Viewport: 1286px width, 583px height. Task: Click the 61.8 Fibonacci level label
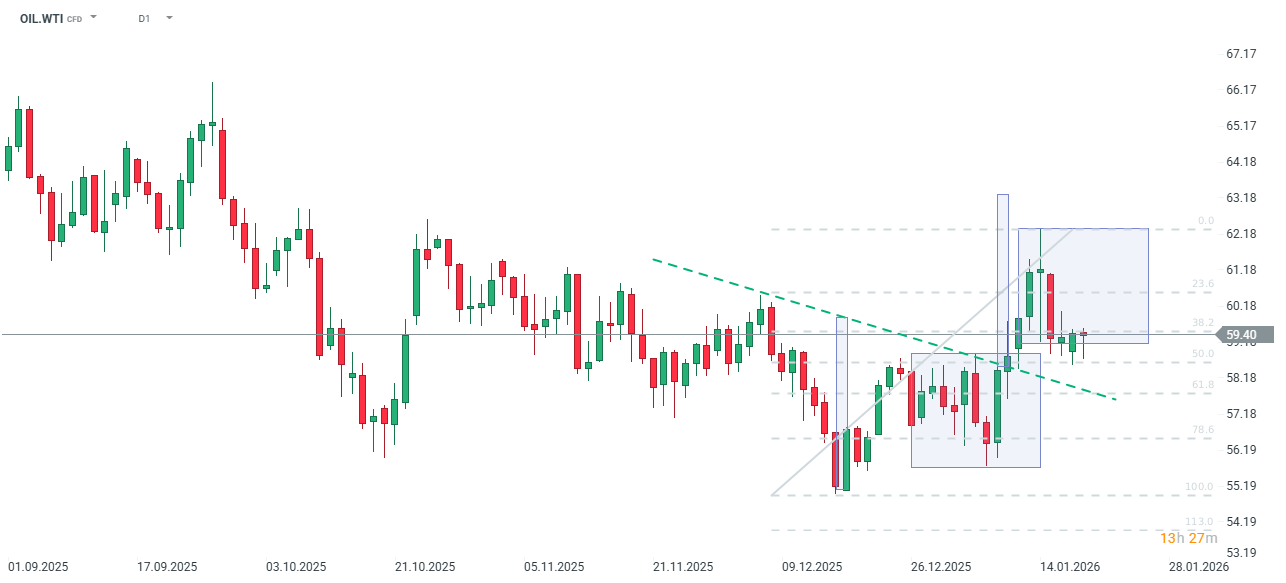click(x=1203, y=384)
